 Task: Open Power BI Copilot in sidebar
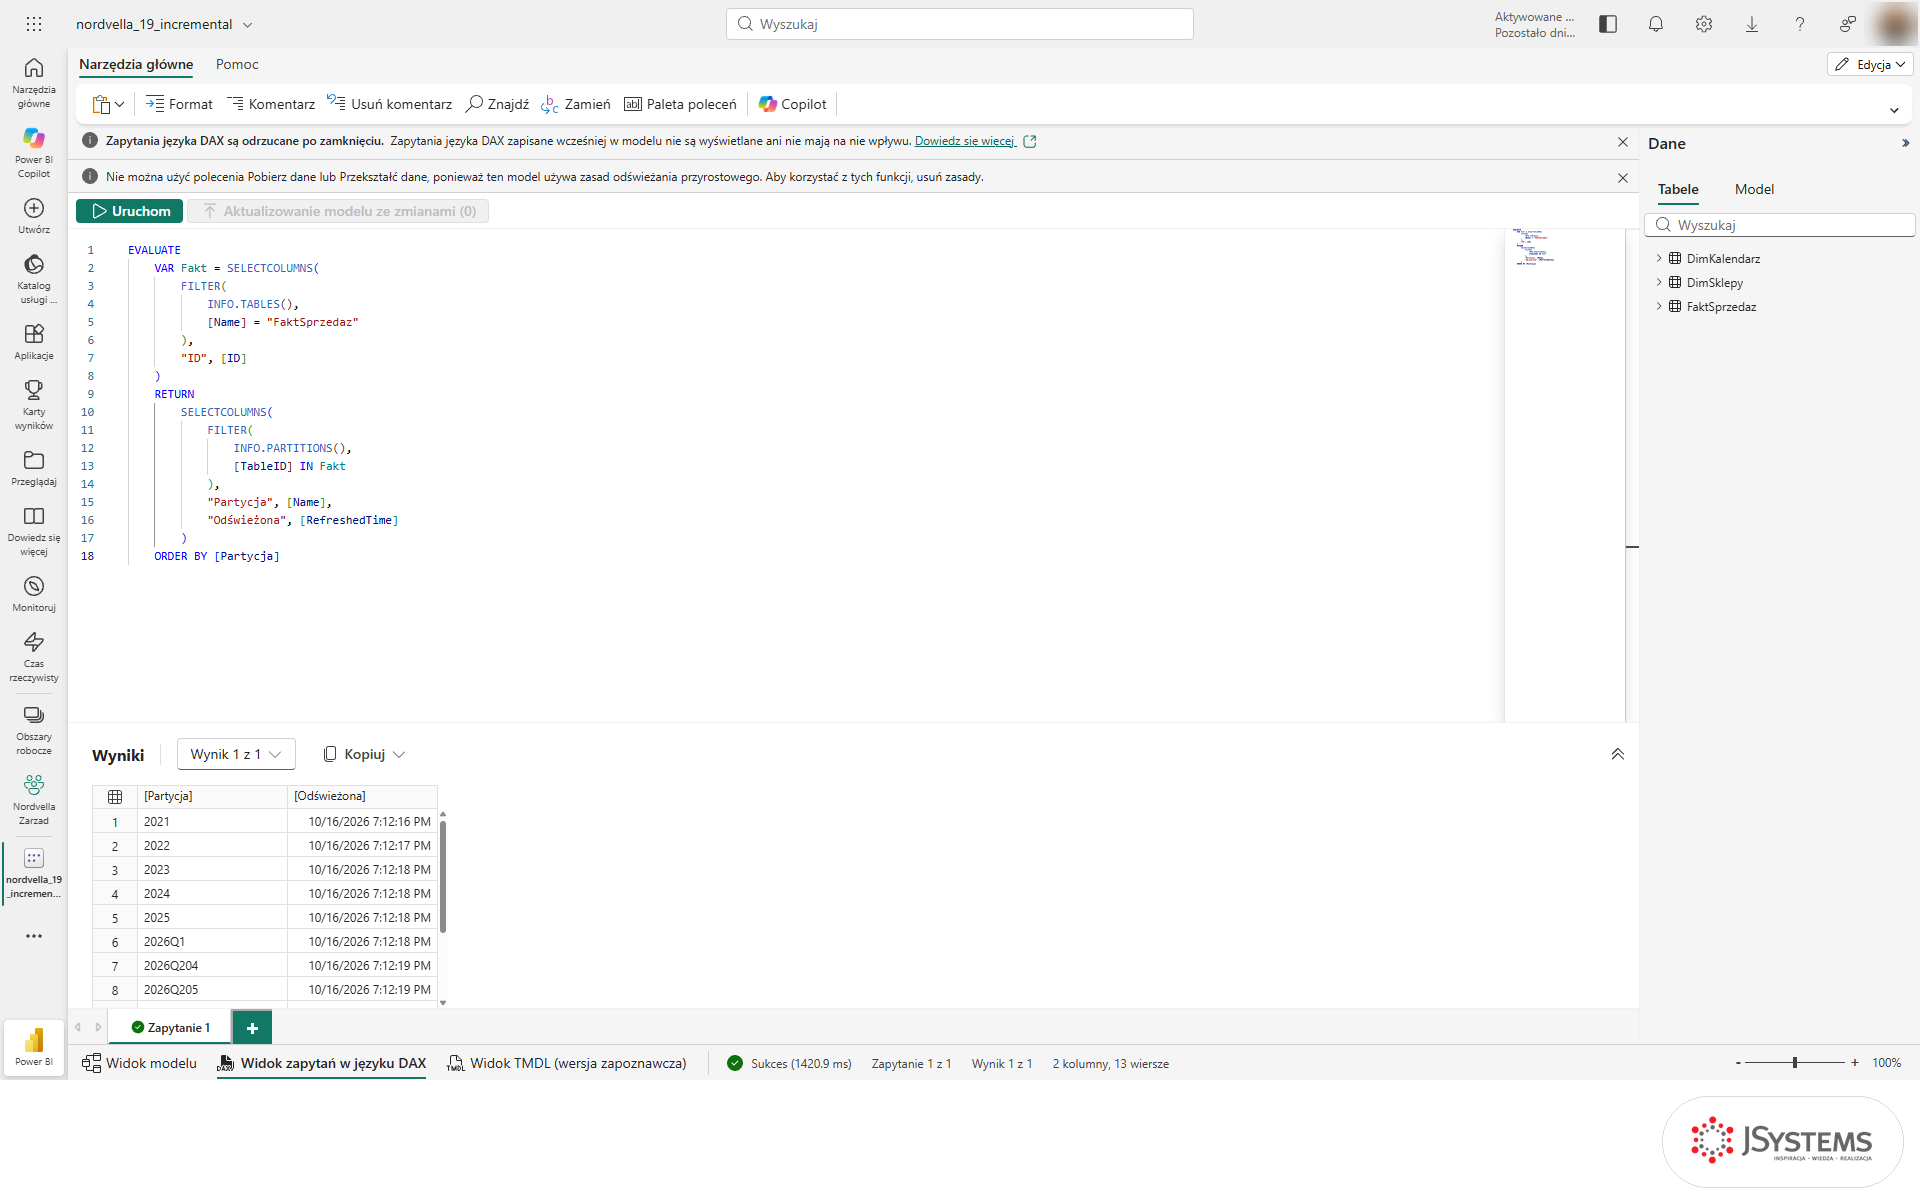click(x=34, y=152)
